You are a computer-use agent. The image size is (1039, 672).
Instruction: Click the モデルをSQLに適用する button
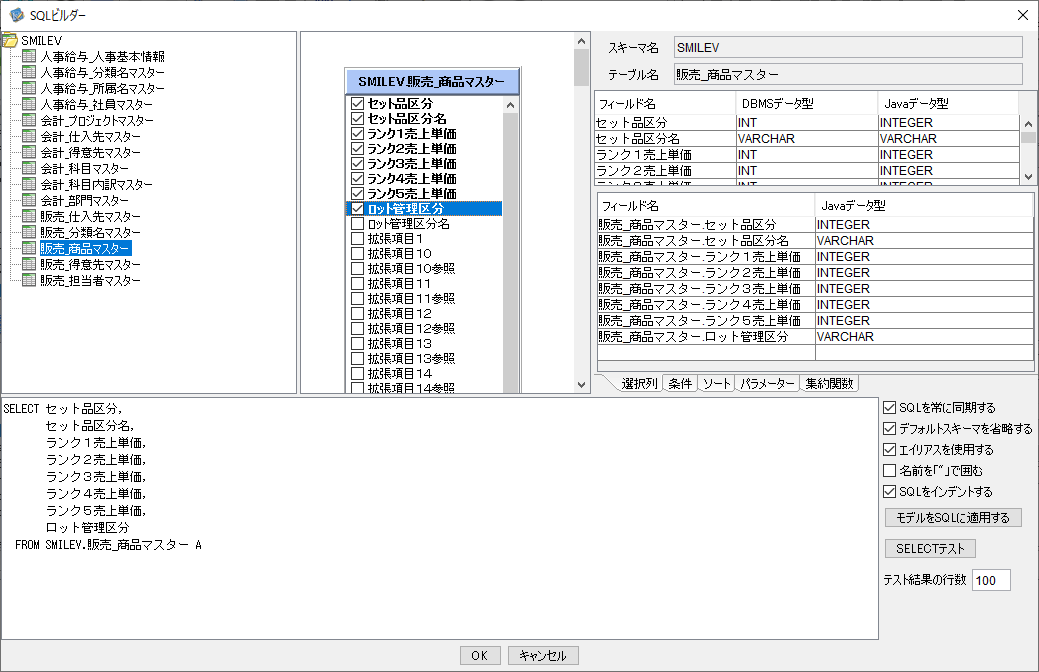[x=953, y=518]
